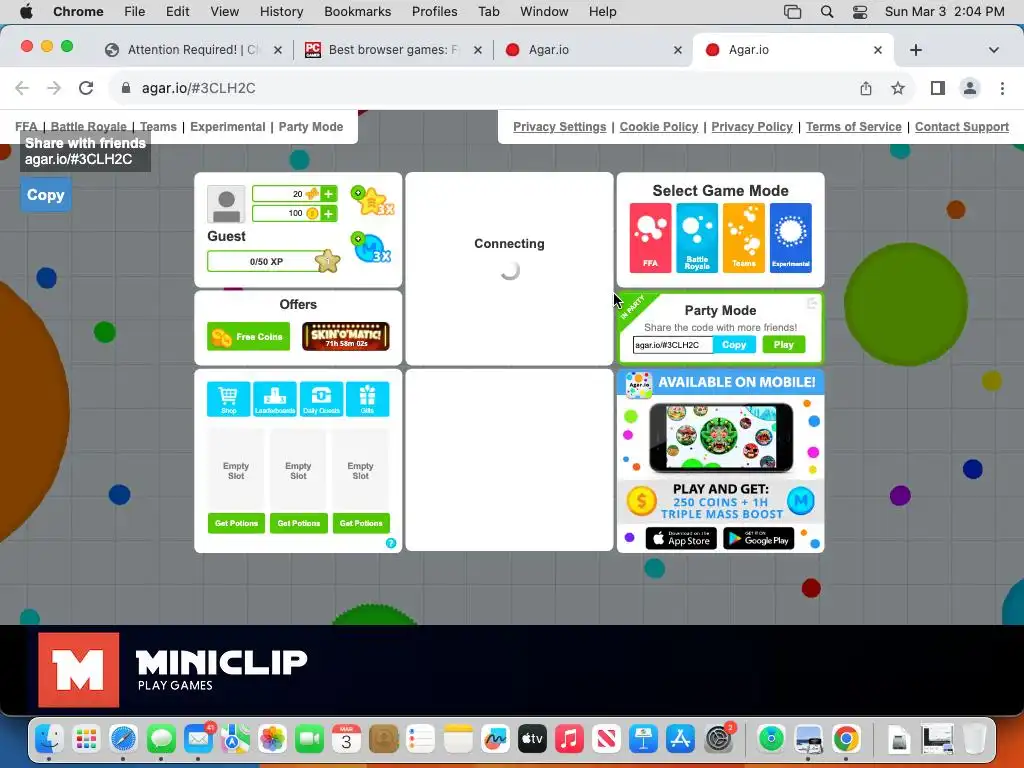Click the party code input field
The height and width of the screenshot is (768, 1024).
(673, 345)
